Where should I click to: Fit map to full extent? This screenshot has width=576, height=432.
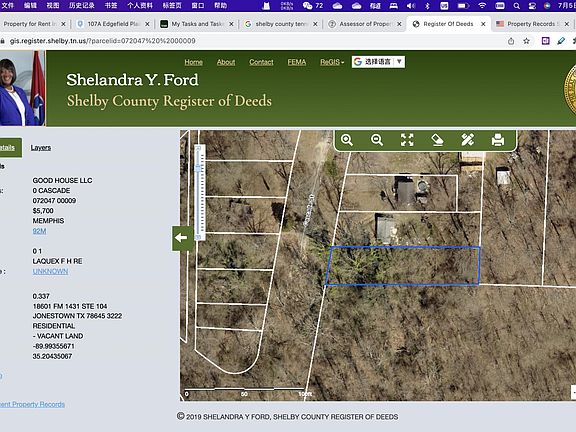pyautogui.click(x=407, y=140)
